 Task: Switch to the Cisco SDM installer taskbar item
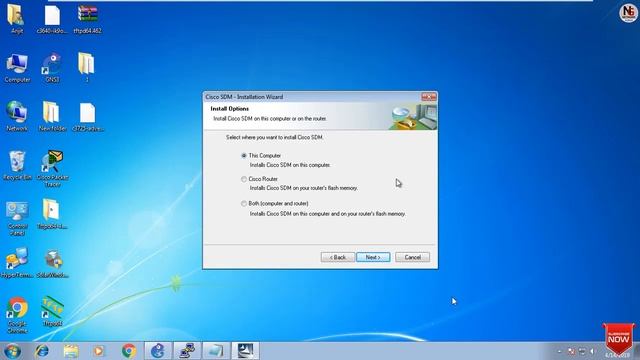tap(245, 351)
